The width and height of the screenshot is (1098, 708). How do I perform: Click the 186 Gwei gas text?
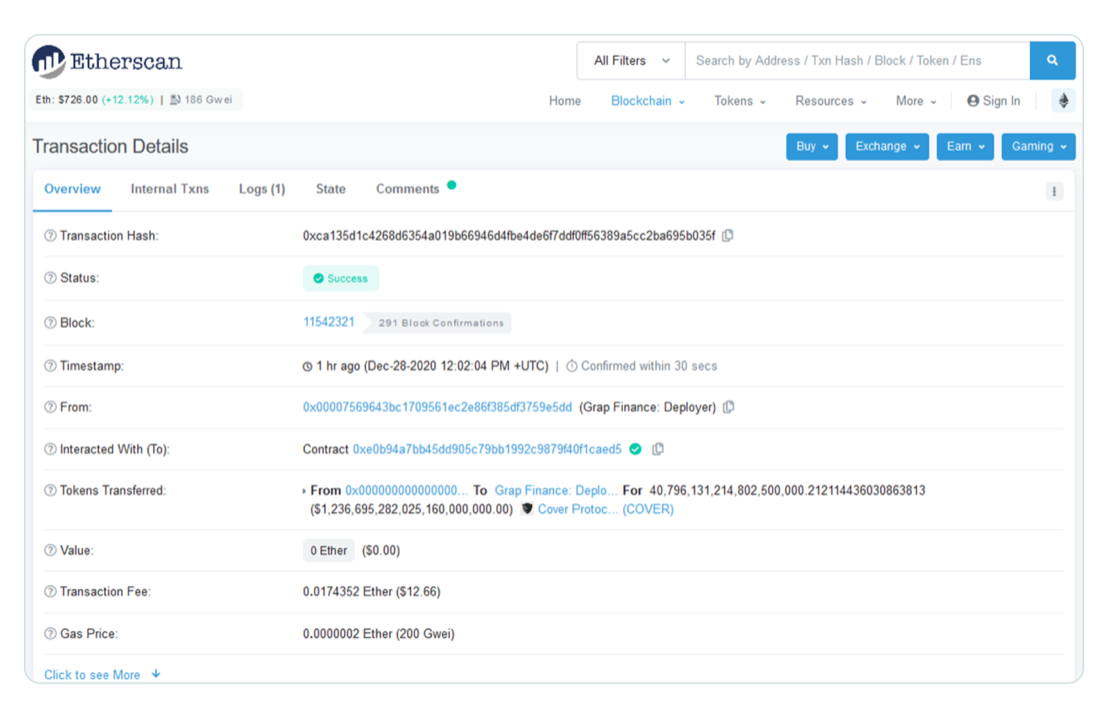tap(208, 99)
